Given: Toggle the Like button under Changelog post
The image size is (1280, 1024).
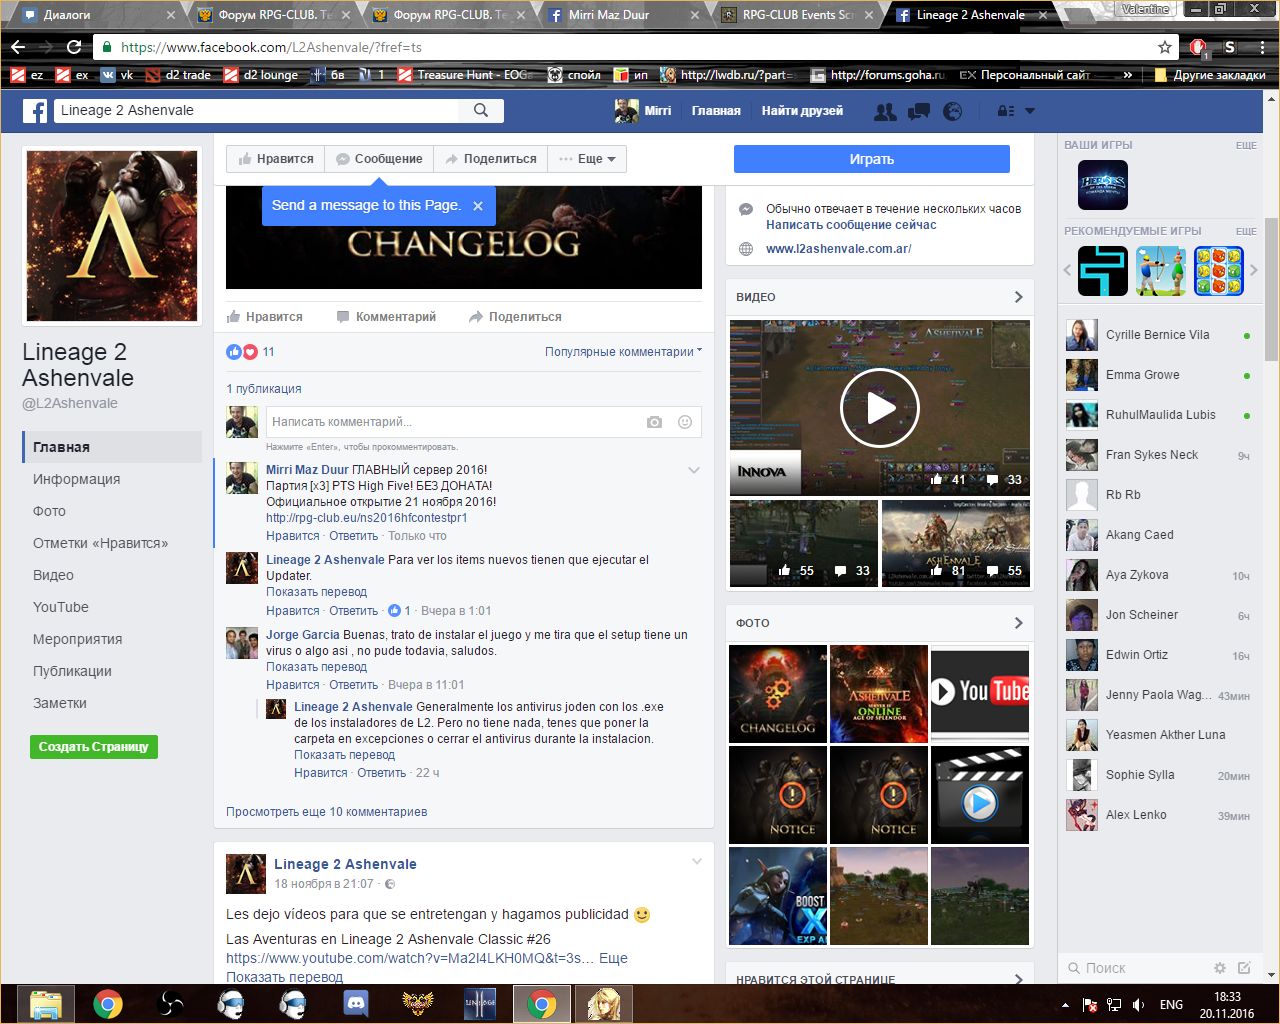Looking at the screenshot, I should coord(265,317).
